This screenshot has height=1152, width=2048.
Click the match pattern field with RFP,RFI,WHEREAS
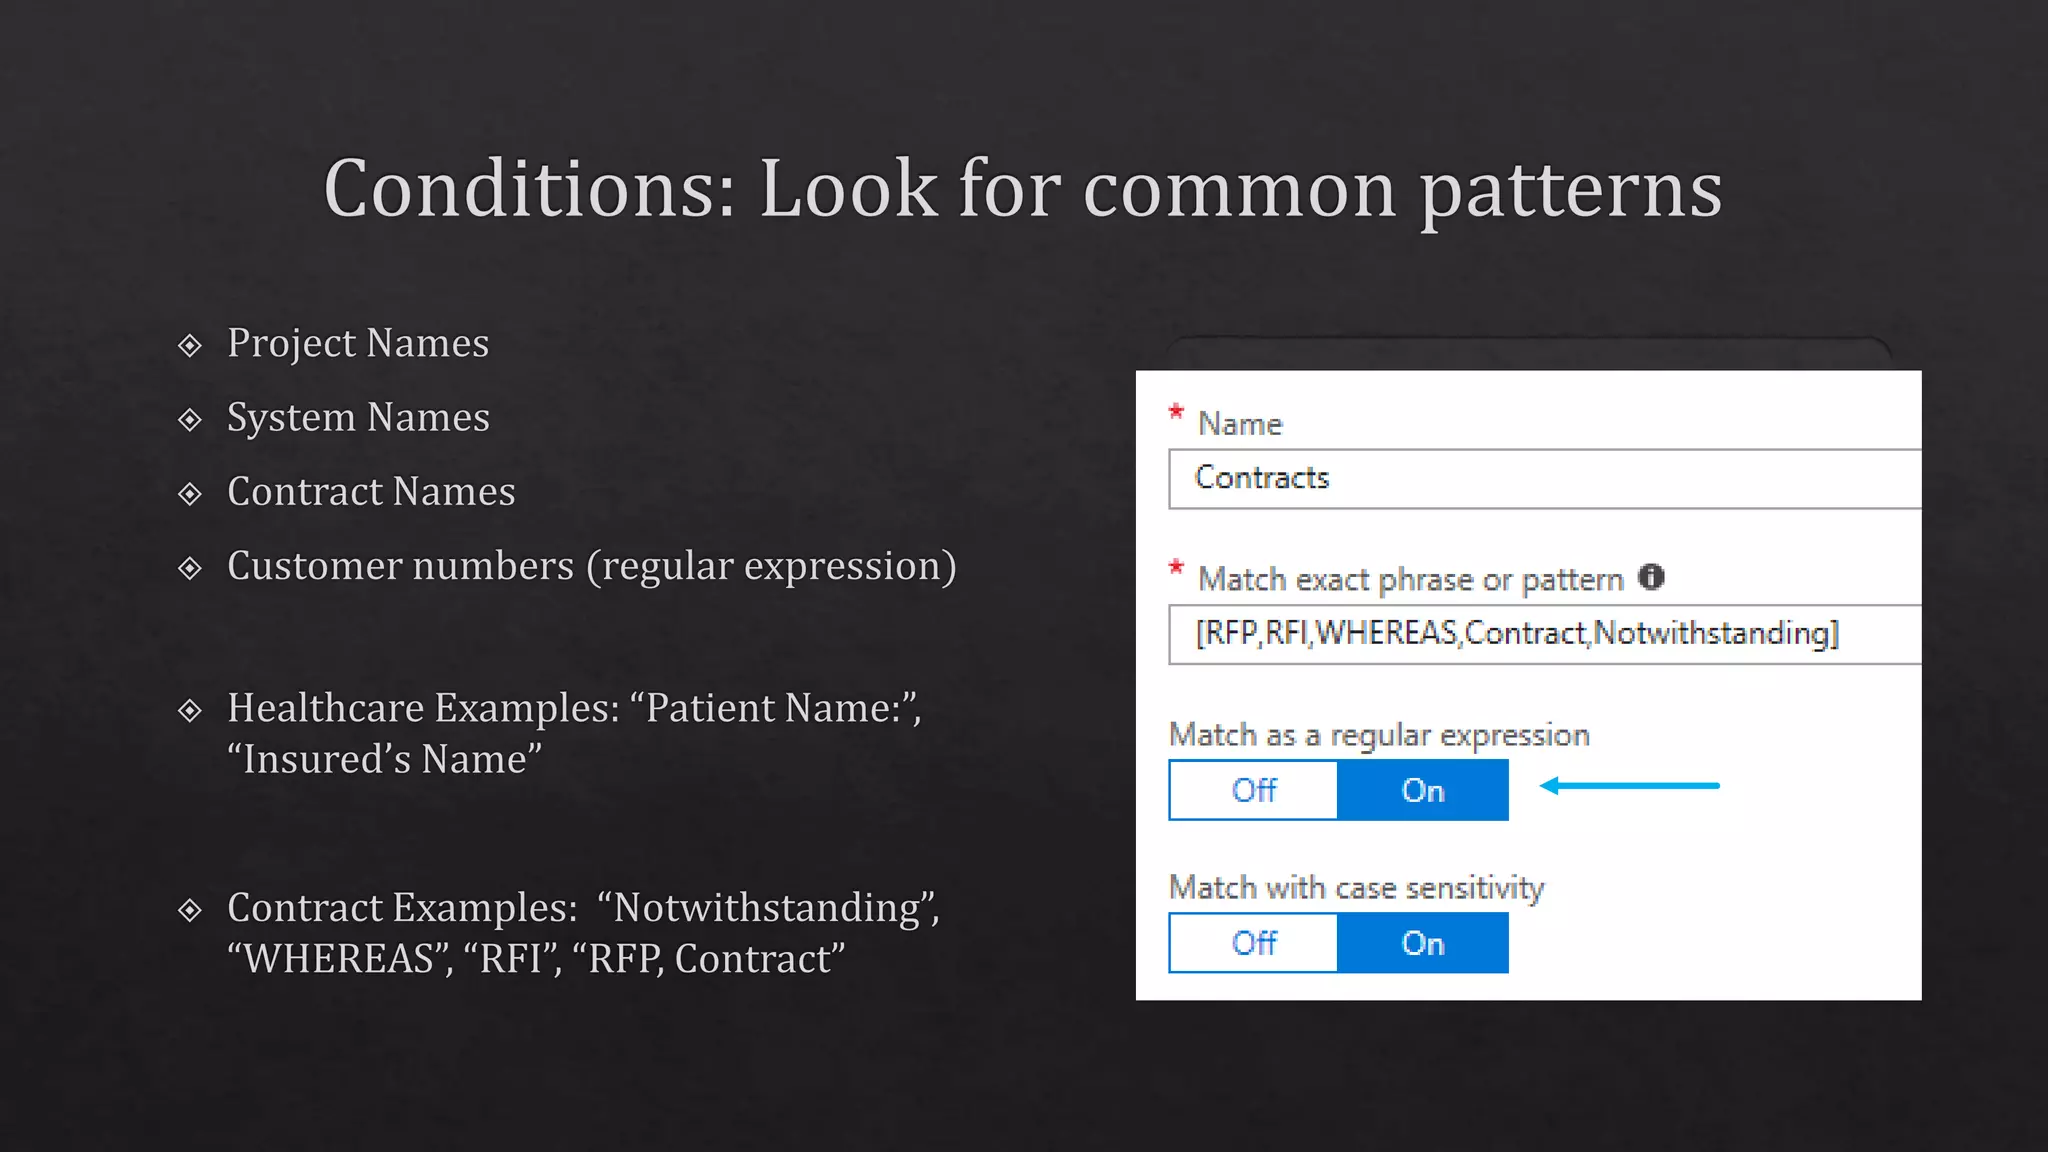(x=1544, y=634)
